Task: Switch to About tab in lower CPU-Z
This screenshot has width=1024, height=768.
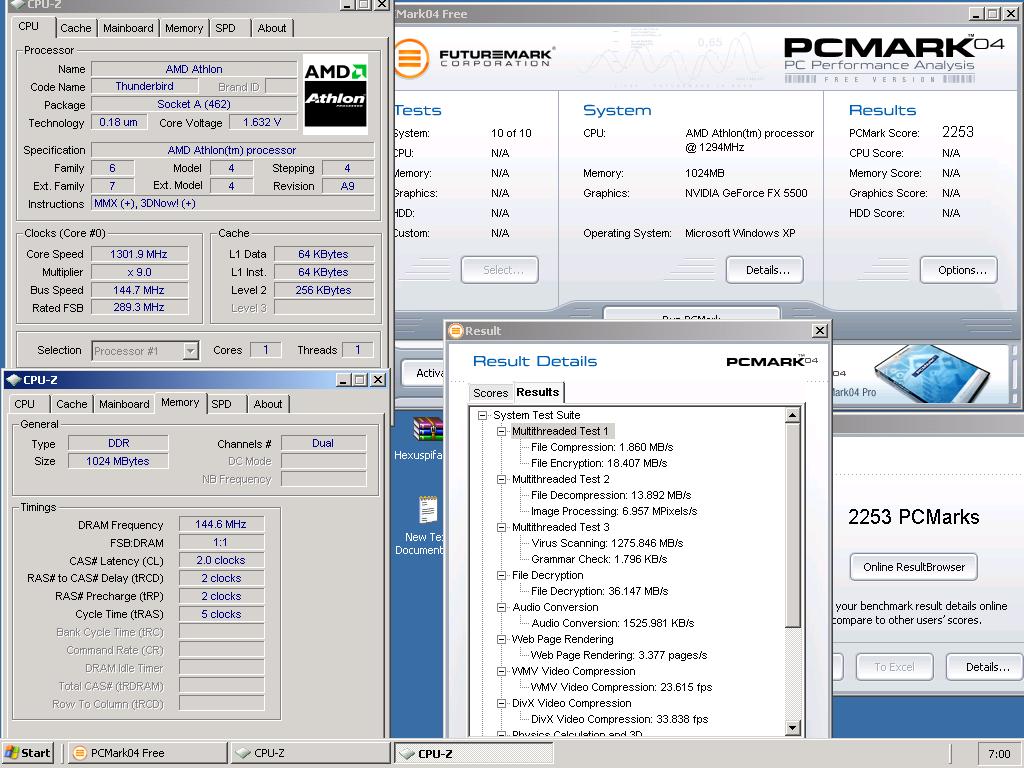Action: [x=268, y=404]
